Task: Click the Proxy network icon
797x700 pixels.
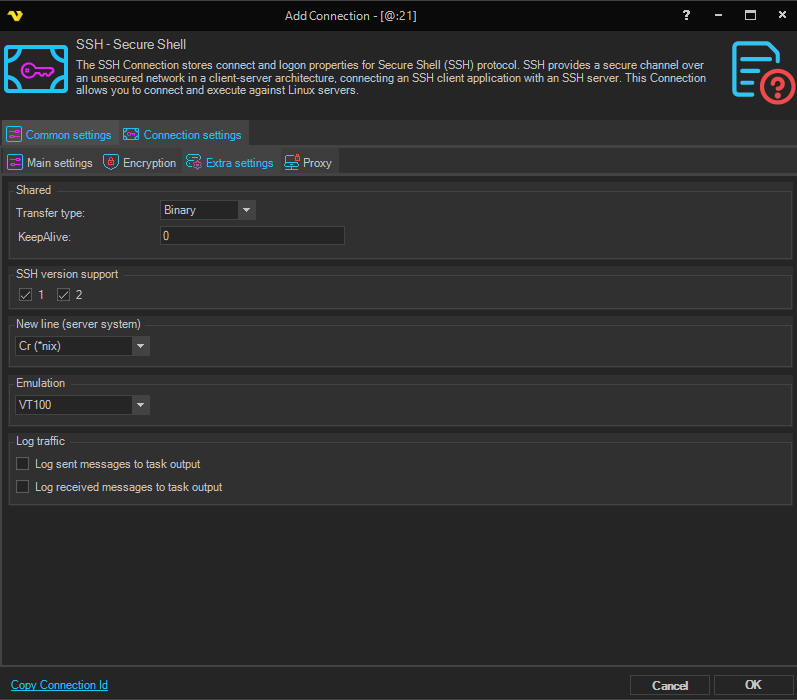Action: tap(292, 162)
